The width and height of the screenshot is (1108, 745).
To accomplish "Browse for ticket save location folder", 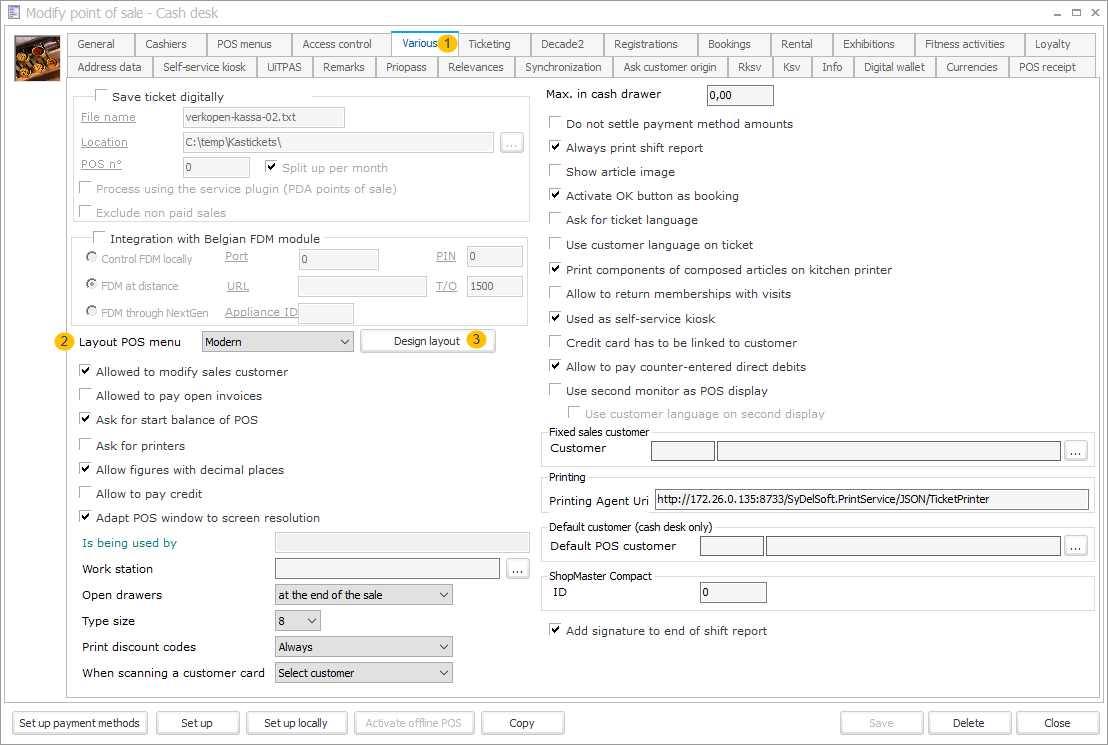I will (512, 143).
